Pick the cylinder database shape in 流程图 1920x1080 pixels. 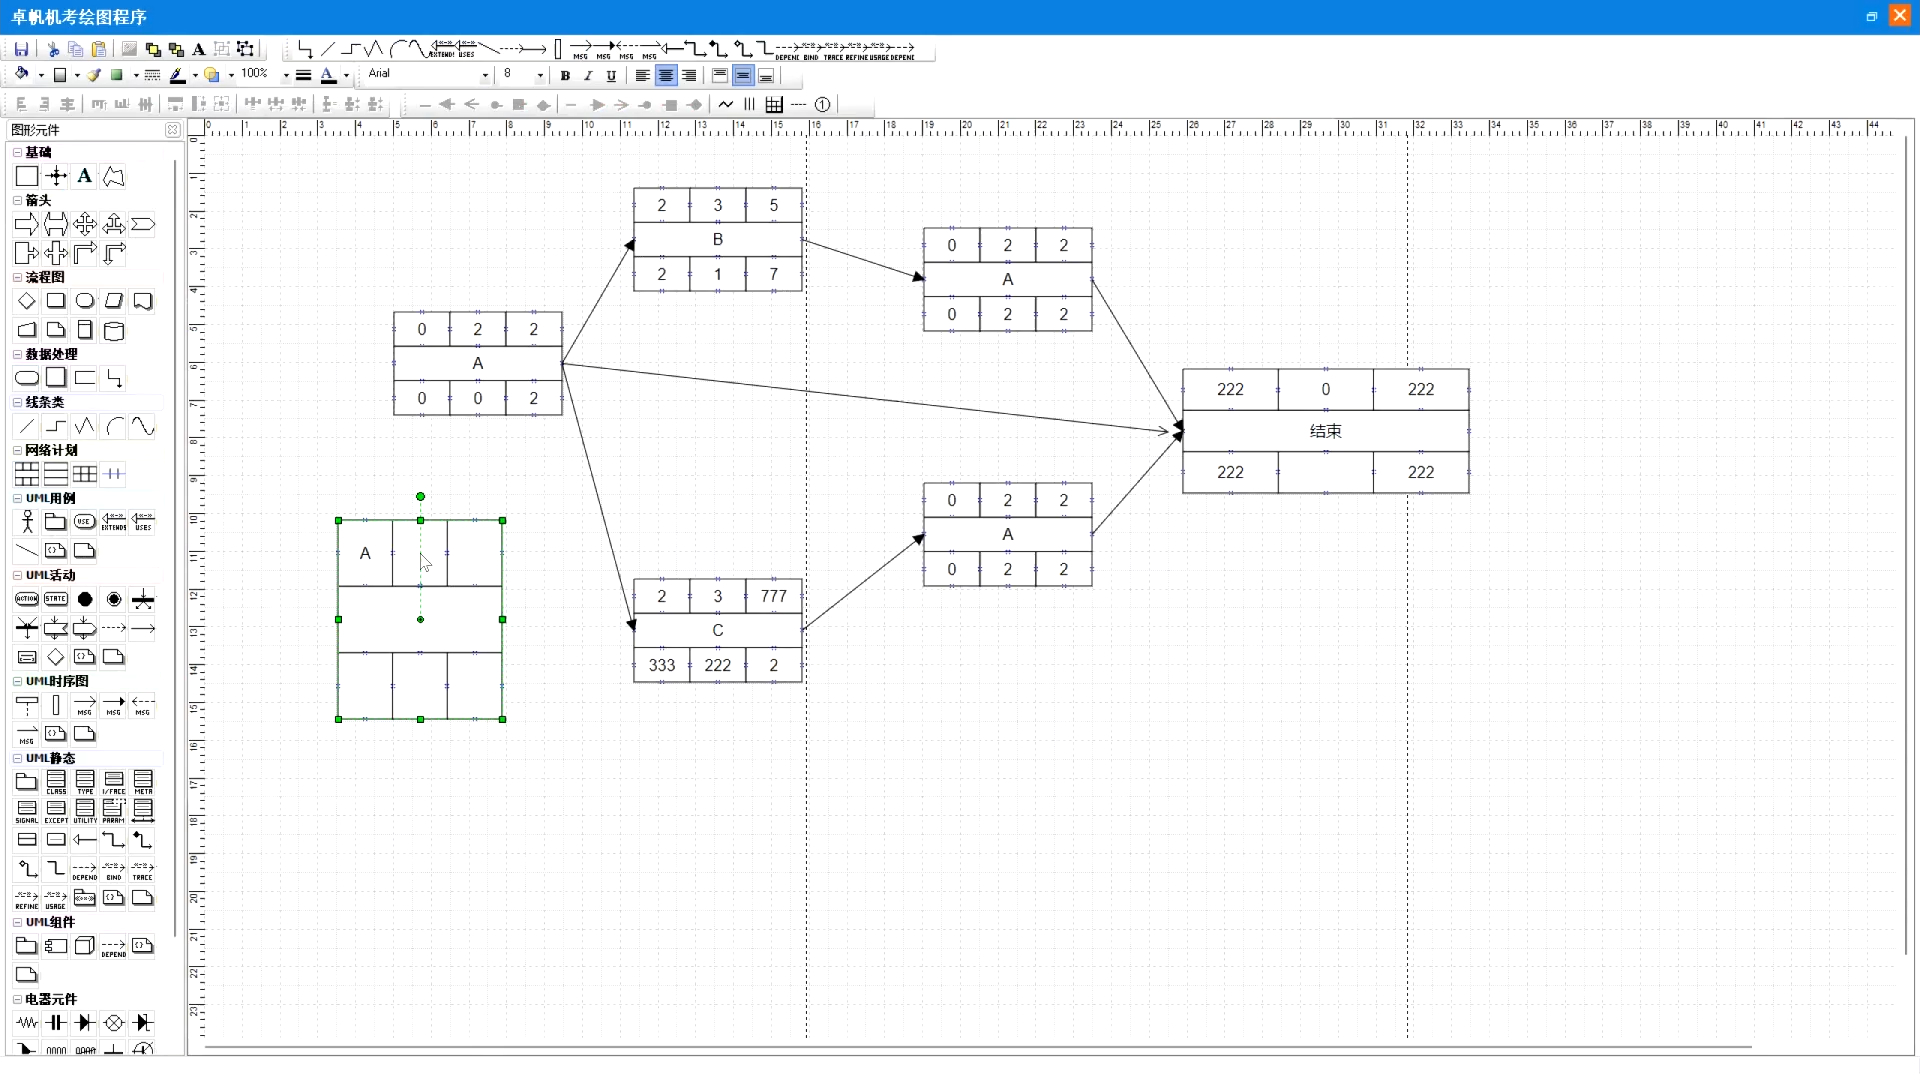[114, 331]
